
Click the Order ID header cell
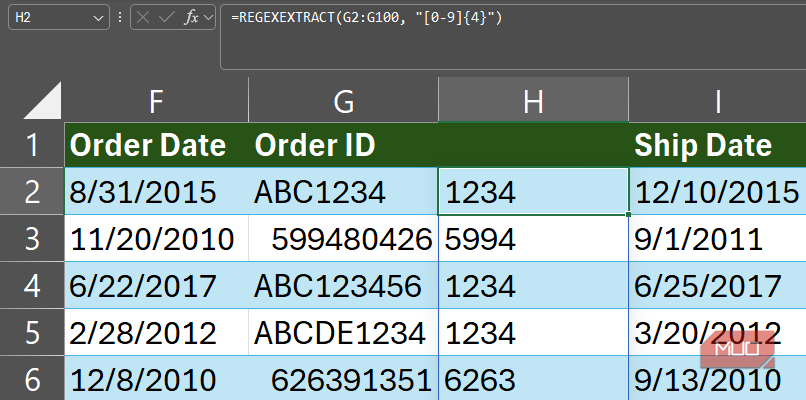point(343,145)
